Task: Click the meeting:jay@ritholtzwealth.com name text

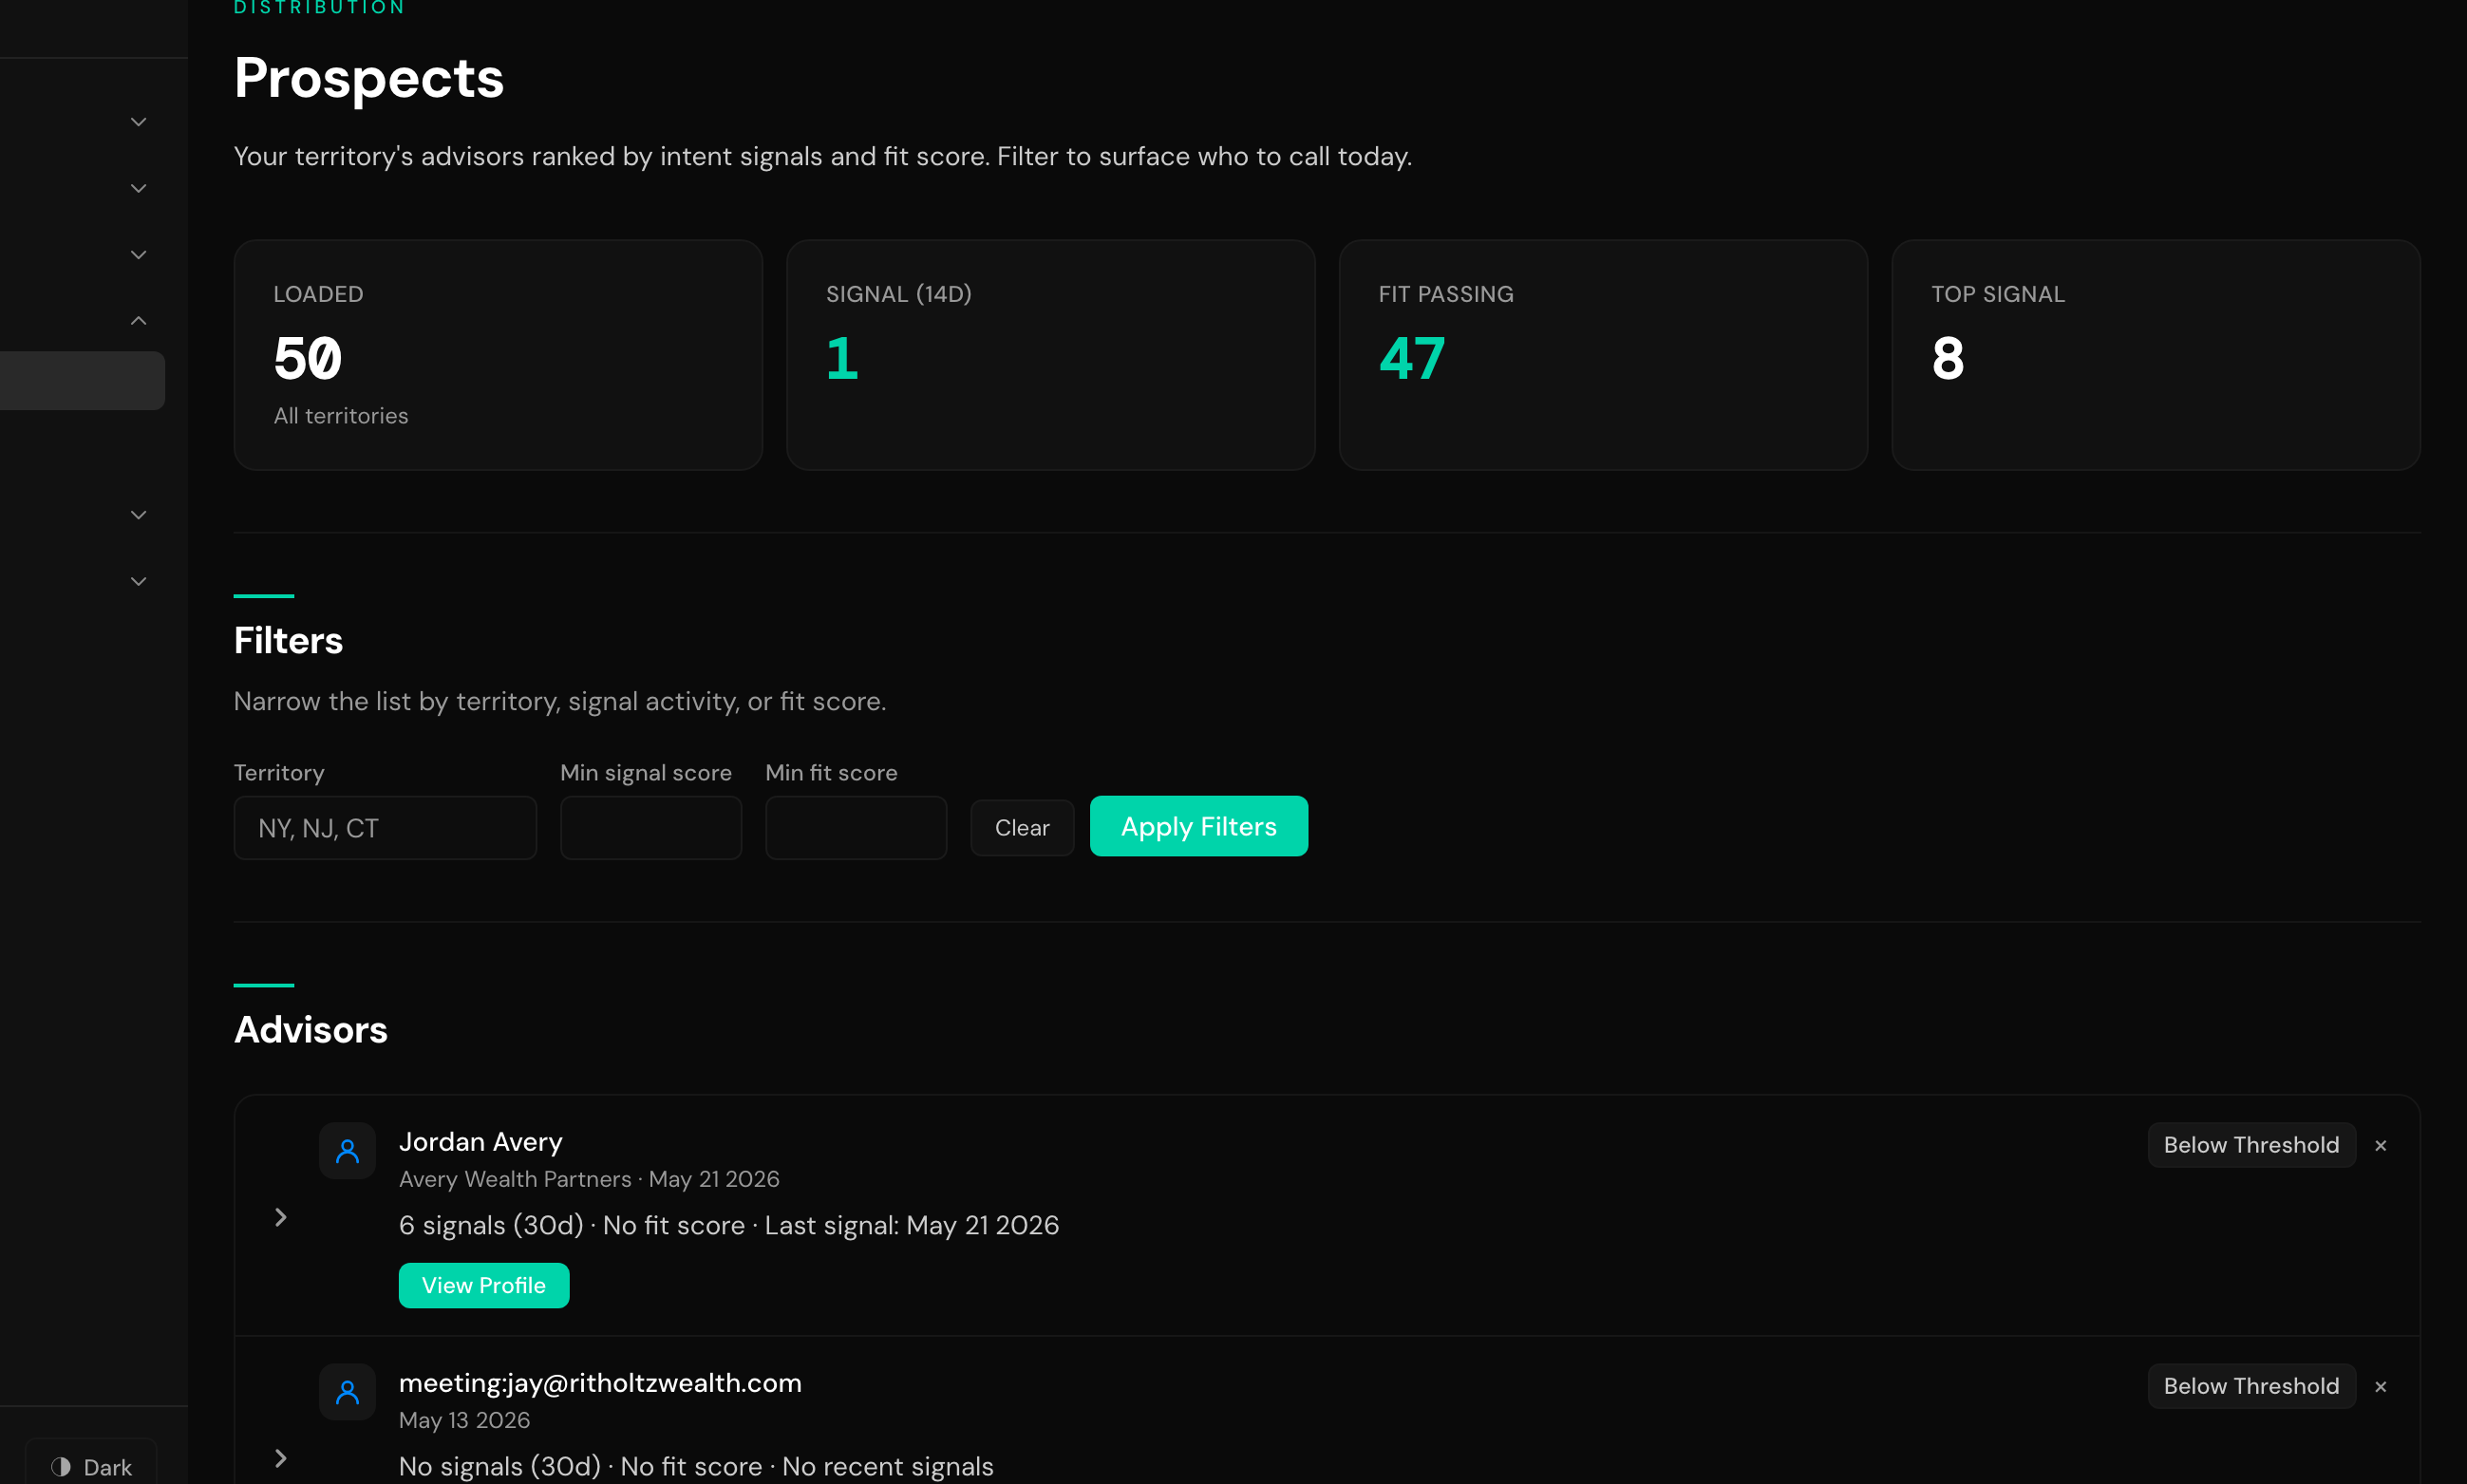Action: 600,1383
